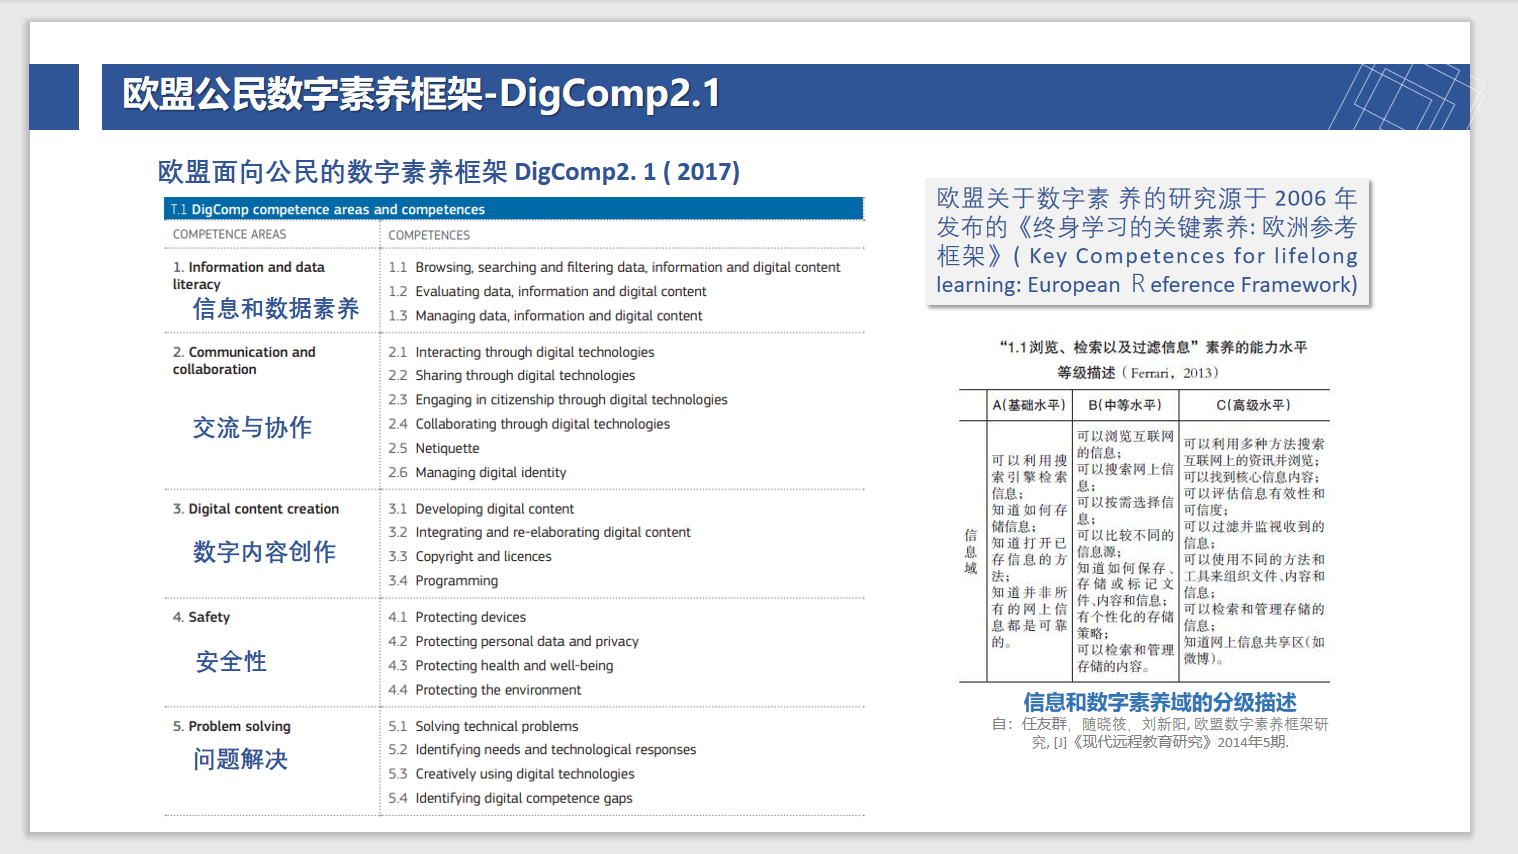Select the citation text below the caption
This screenshot has width=1518, height=854.
tap(1159, 733)
